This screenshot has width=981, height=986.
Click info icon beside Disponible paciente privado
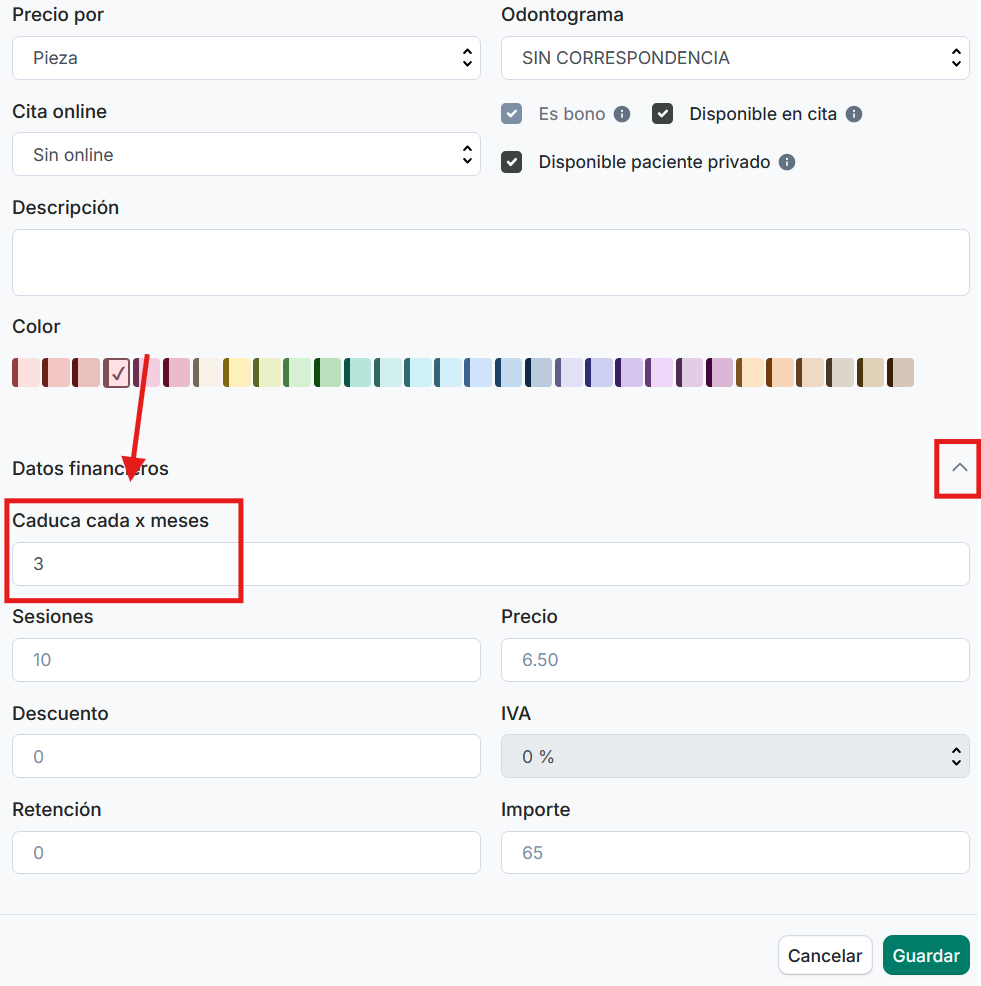787,162
